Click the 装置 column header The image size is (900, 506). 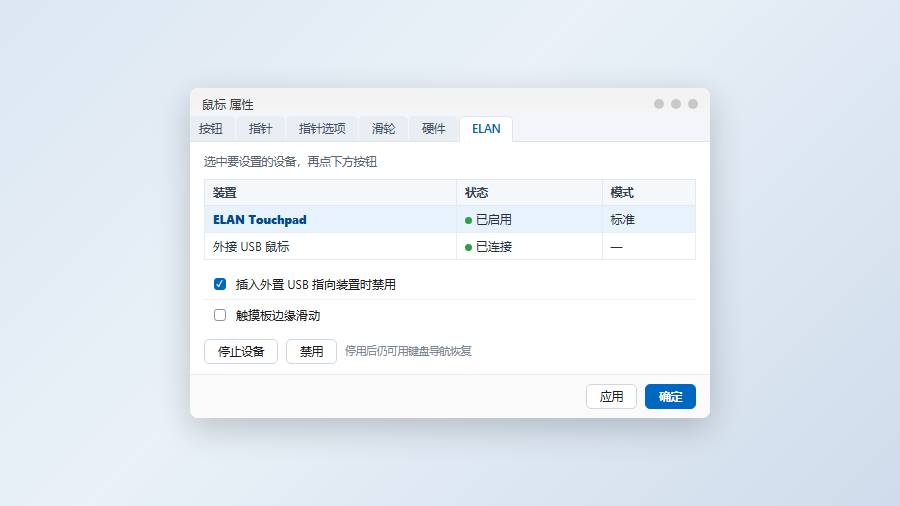pos(331,193)
